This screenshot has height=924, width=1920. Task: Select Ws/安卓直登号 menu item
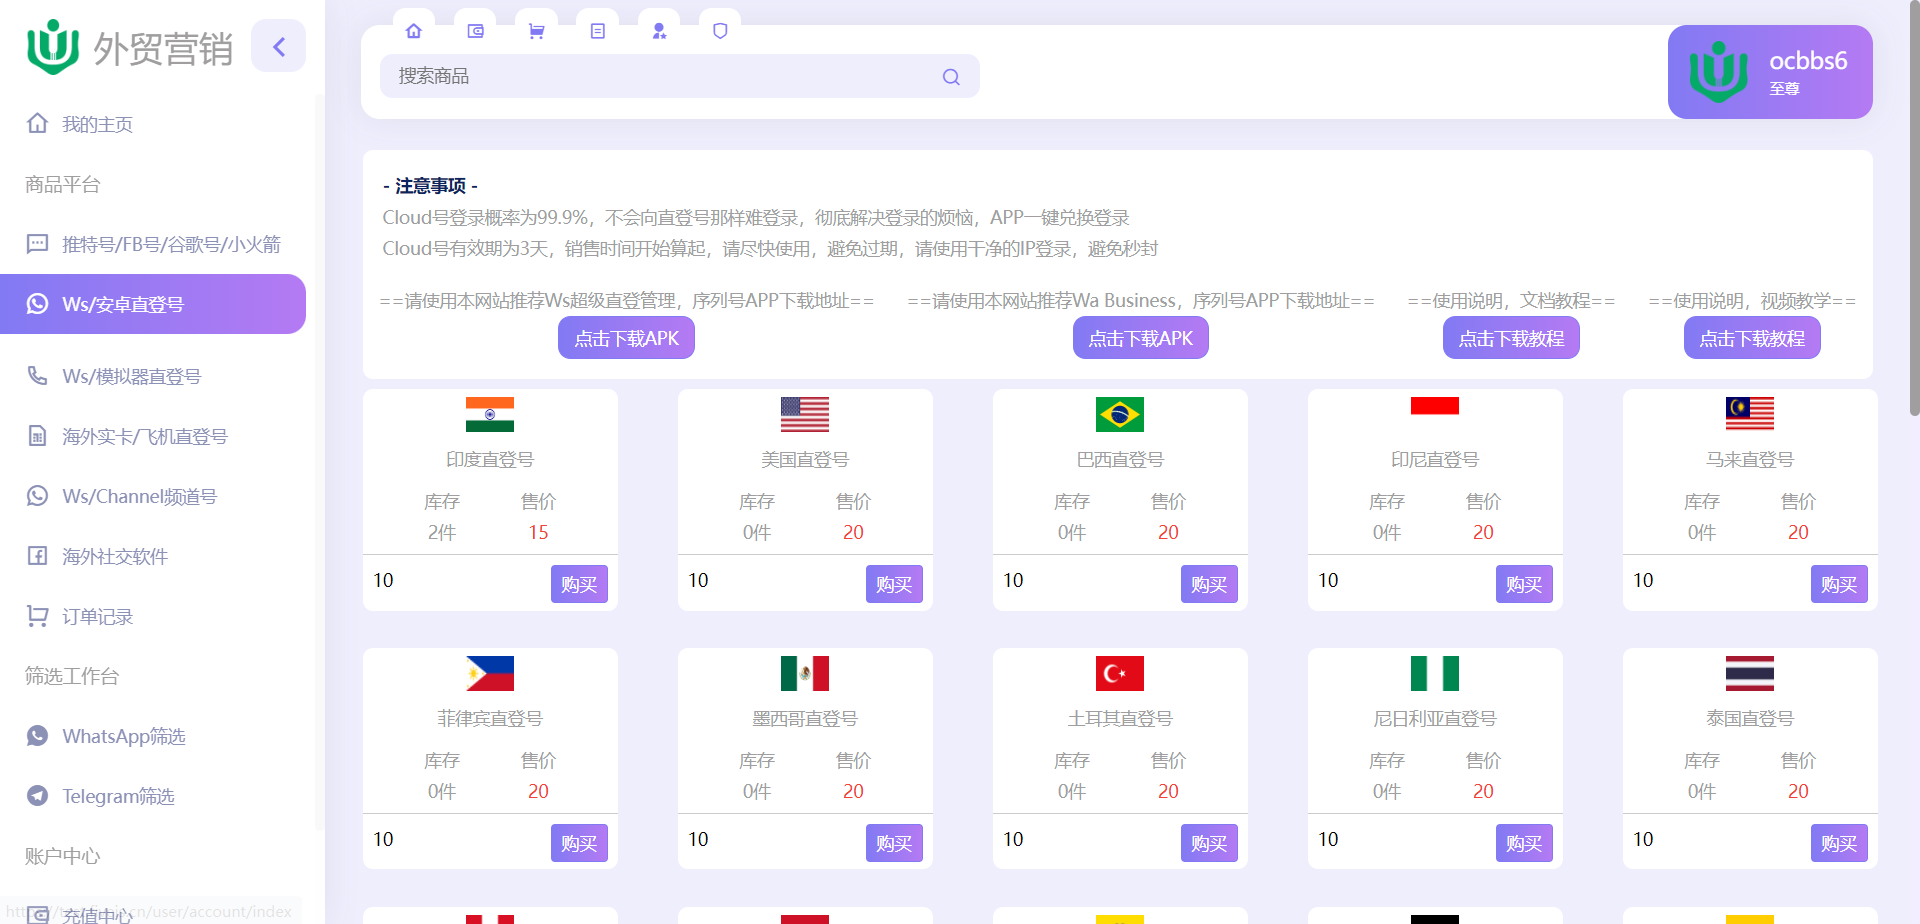[x=153, y=304]
